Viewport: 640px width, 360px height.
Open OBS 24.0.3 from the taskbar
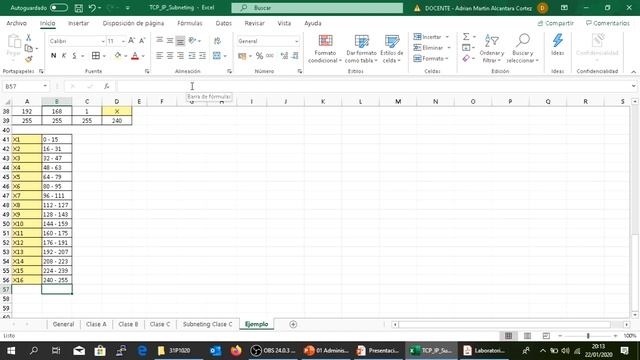273,351
